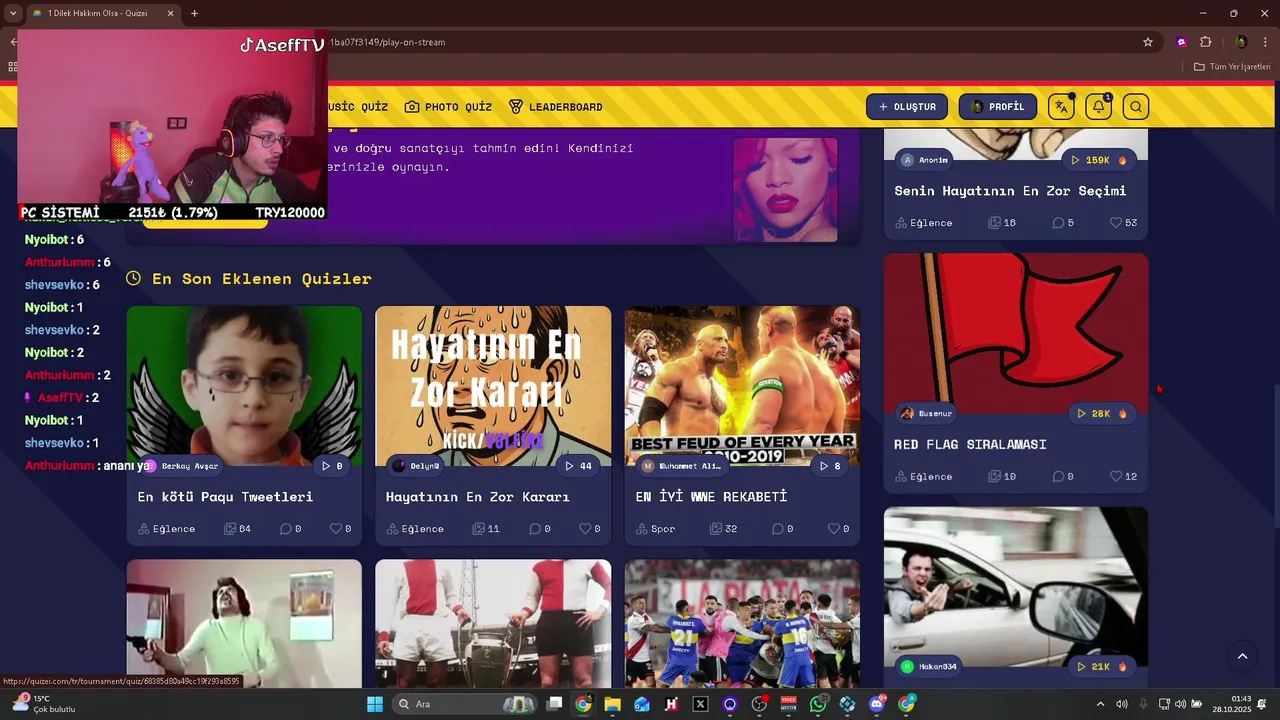1280x720 pixels.
Task: Open a new browser tab with plus icon
Action: [x=194, y=13]
